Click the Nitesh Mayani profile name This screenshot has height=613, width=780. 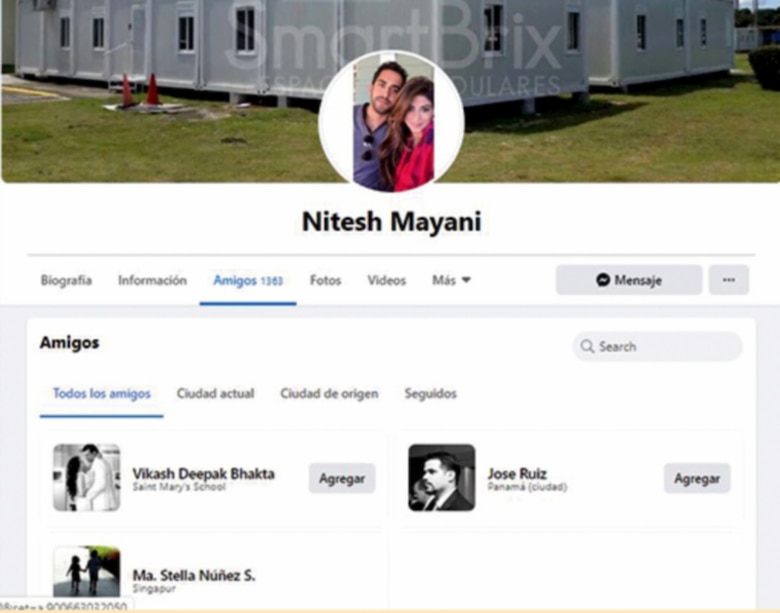tap(391, 221)
